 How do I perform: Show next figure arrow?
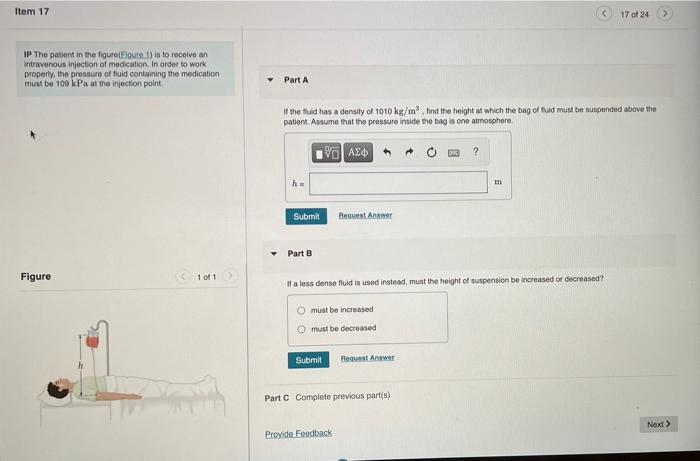coord(230,276)
